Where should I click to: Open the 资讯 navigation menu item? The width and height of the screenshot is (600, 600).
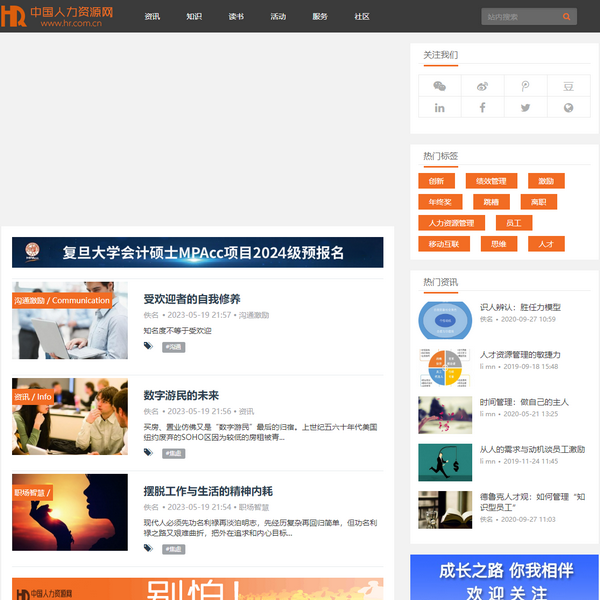click(x=152, y=17)
